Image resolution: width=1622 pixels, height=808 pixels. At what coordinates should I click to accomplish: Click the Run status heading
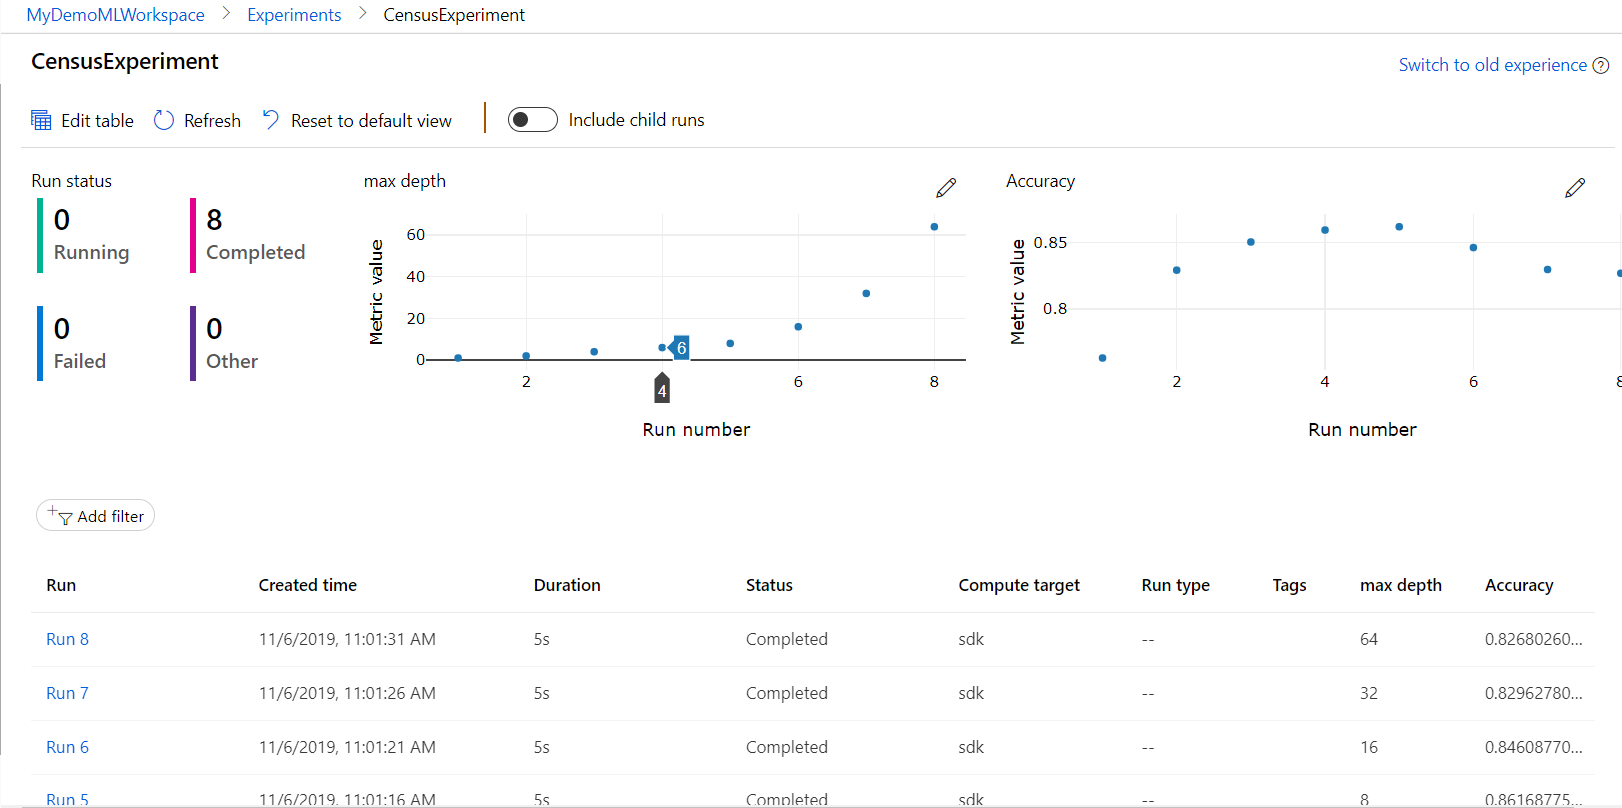tap(71, 181)
